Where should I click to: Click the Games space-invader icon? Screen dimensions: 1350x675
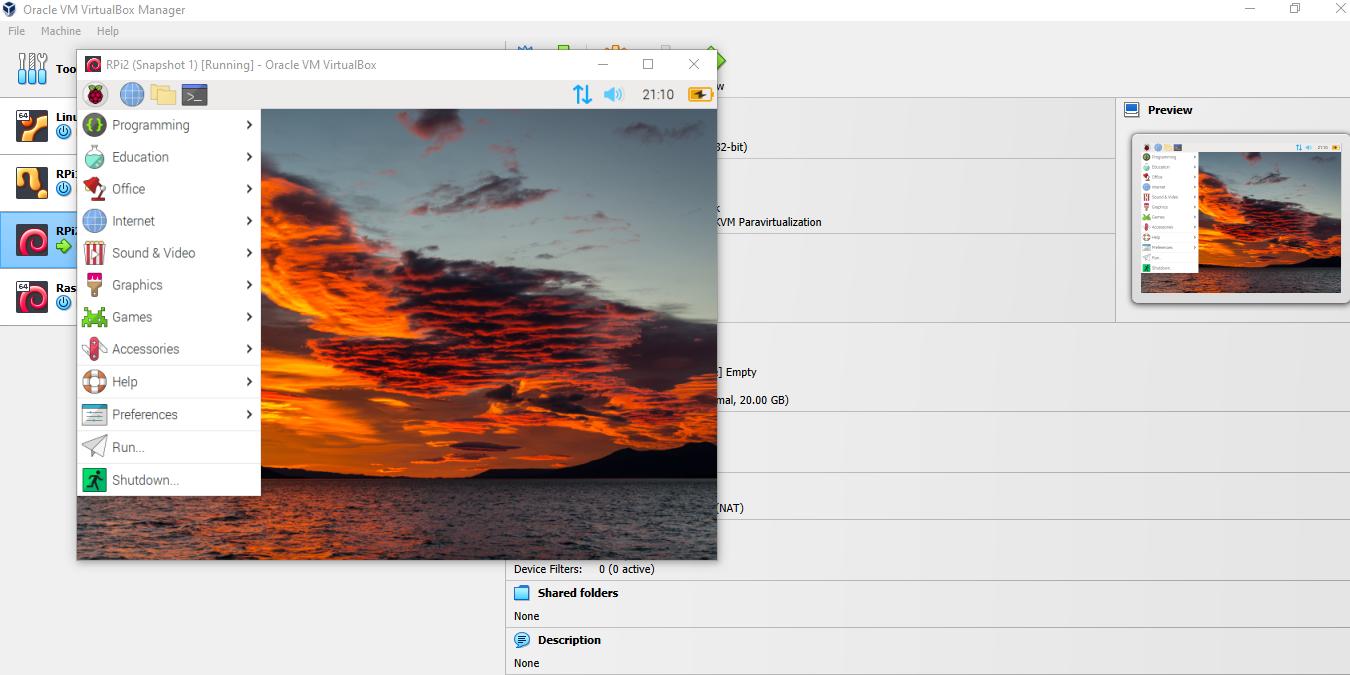[x=93, y=316]
